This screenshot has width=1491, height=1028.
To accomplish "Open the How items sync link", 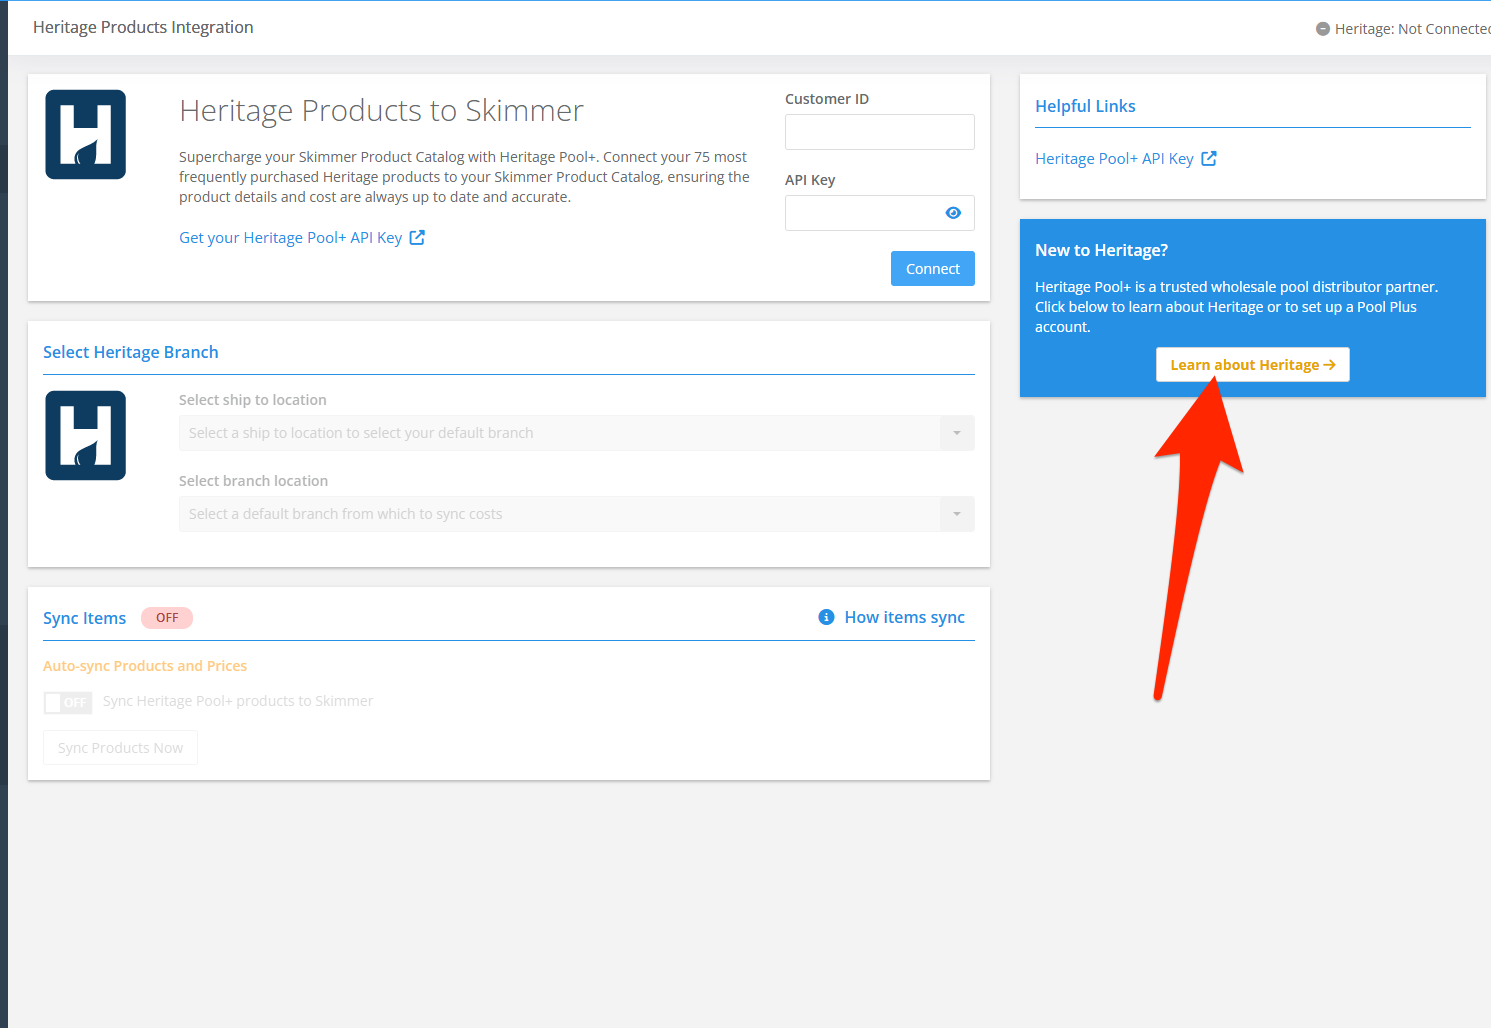I will pyautogui.click(x=904, y=617).
